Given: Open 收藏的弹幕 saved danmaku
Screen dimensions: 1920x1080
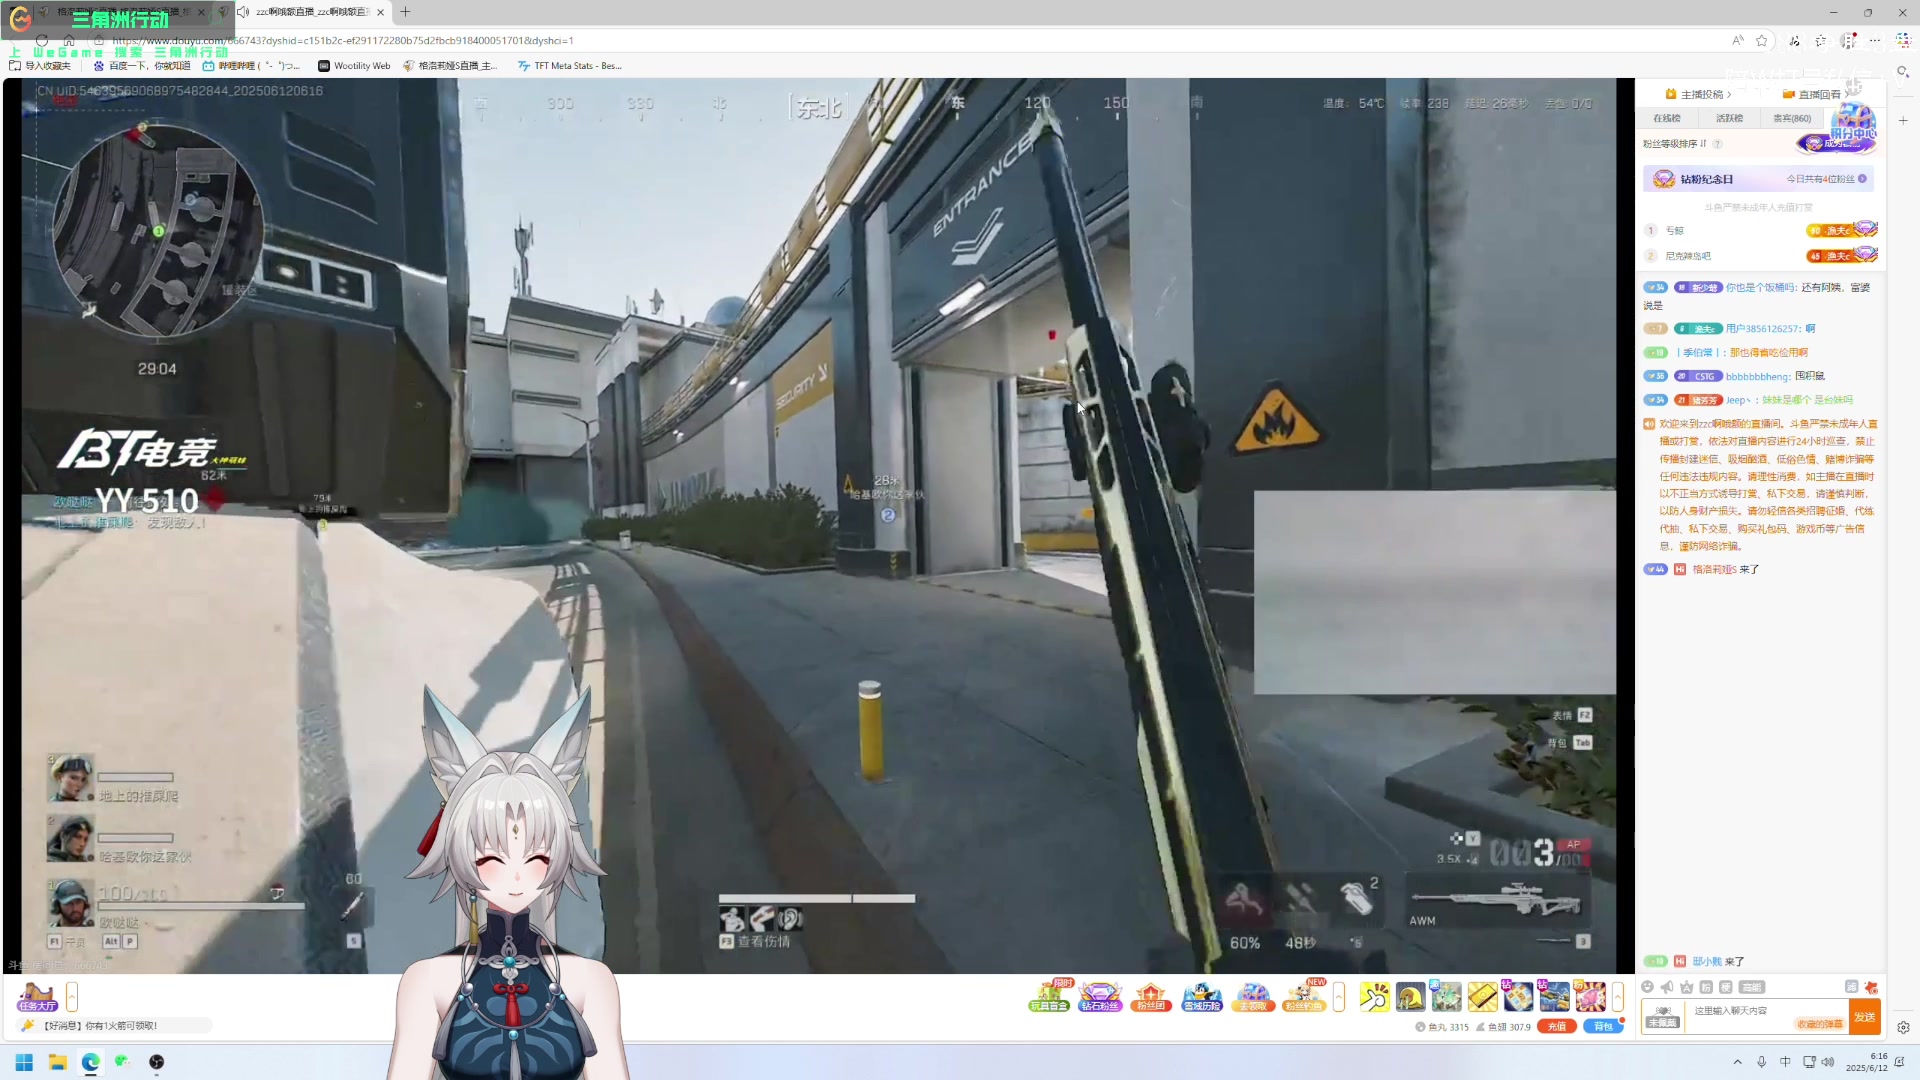Looking at the screenshot, I should 1820,1024.
